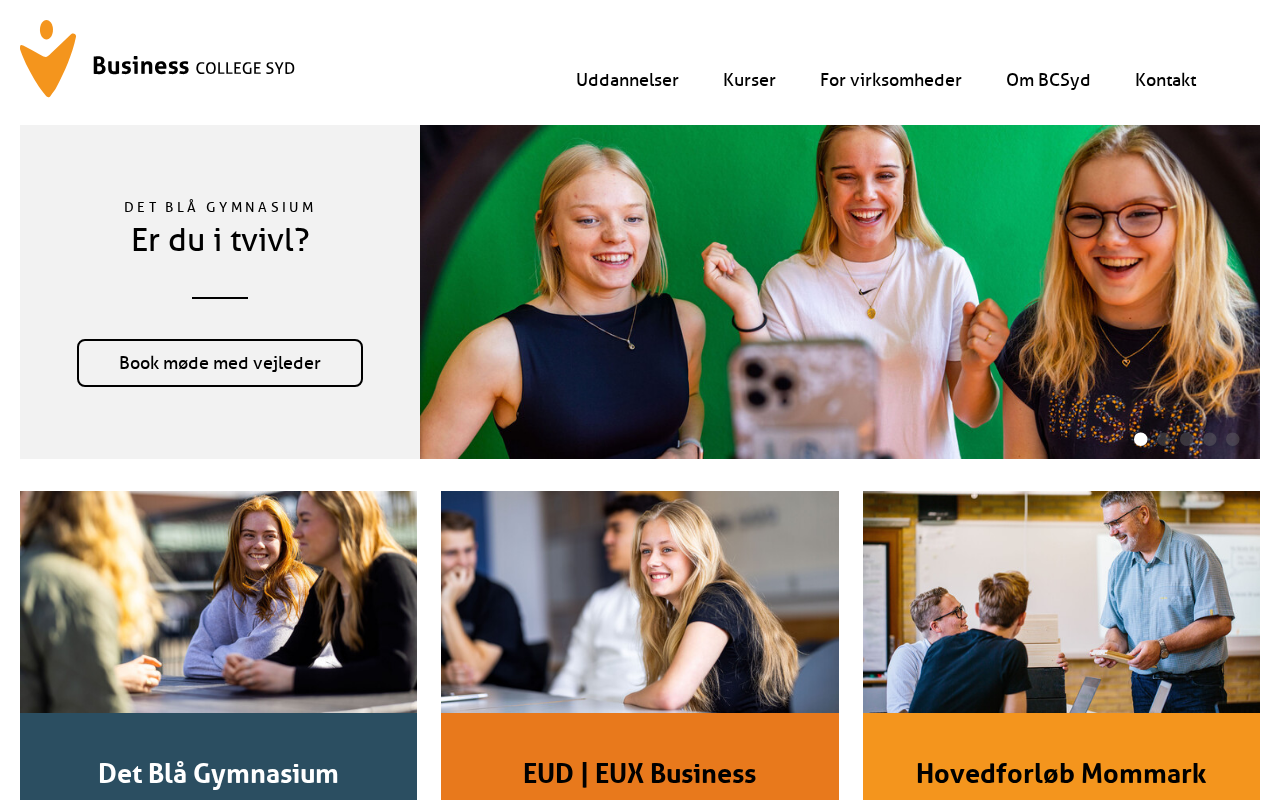
Task: Click the Hovedforløb Mommark title
Action: tap(1061, 773)
